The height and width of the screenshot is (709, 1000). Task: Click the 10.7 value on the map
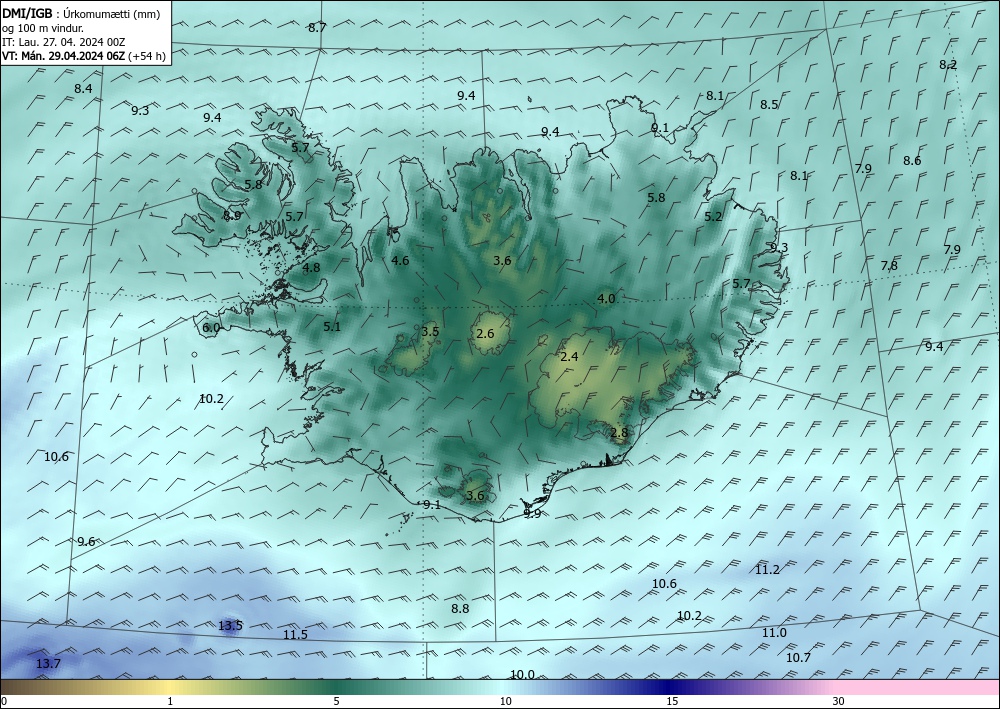(798, 657)
